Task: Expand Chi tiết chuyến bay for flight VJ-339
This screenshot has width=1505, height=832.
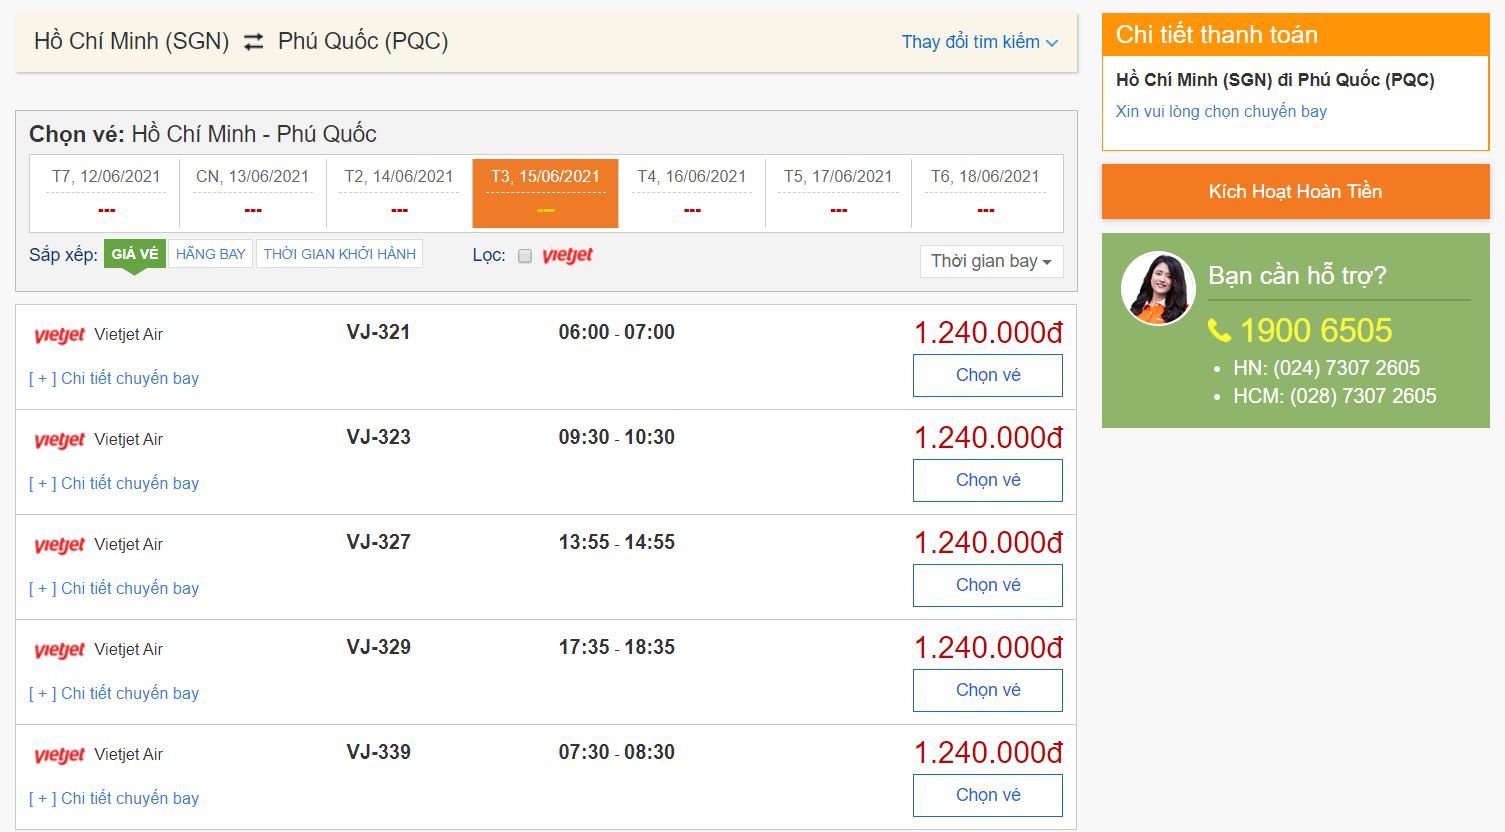Action: point(114,798)
